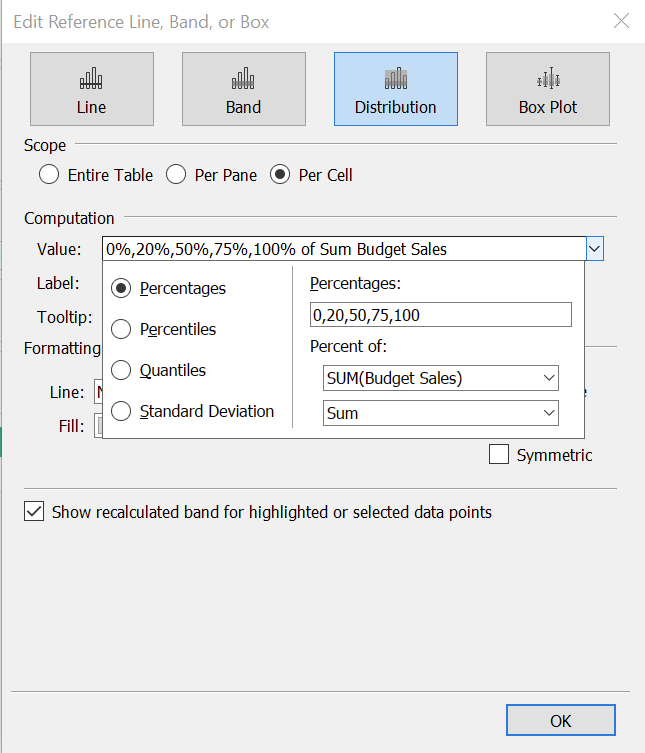
Task: Click the Percentages input field
Action: click(440, 315)
